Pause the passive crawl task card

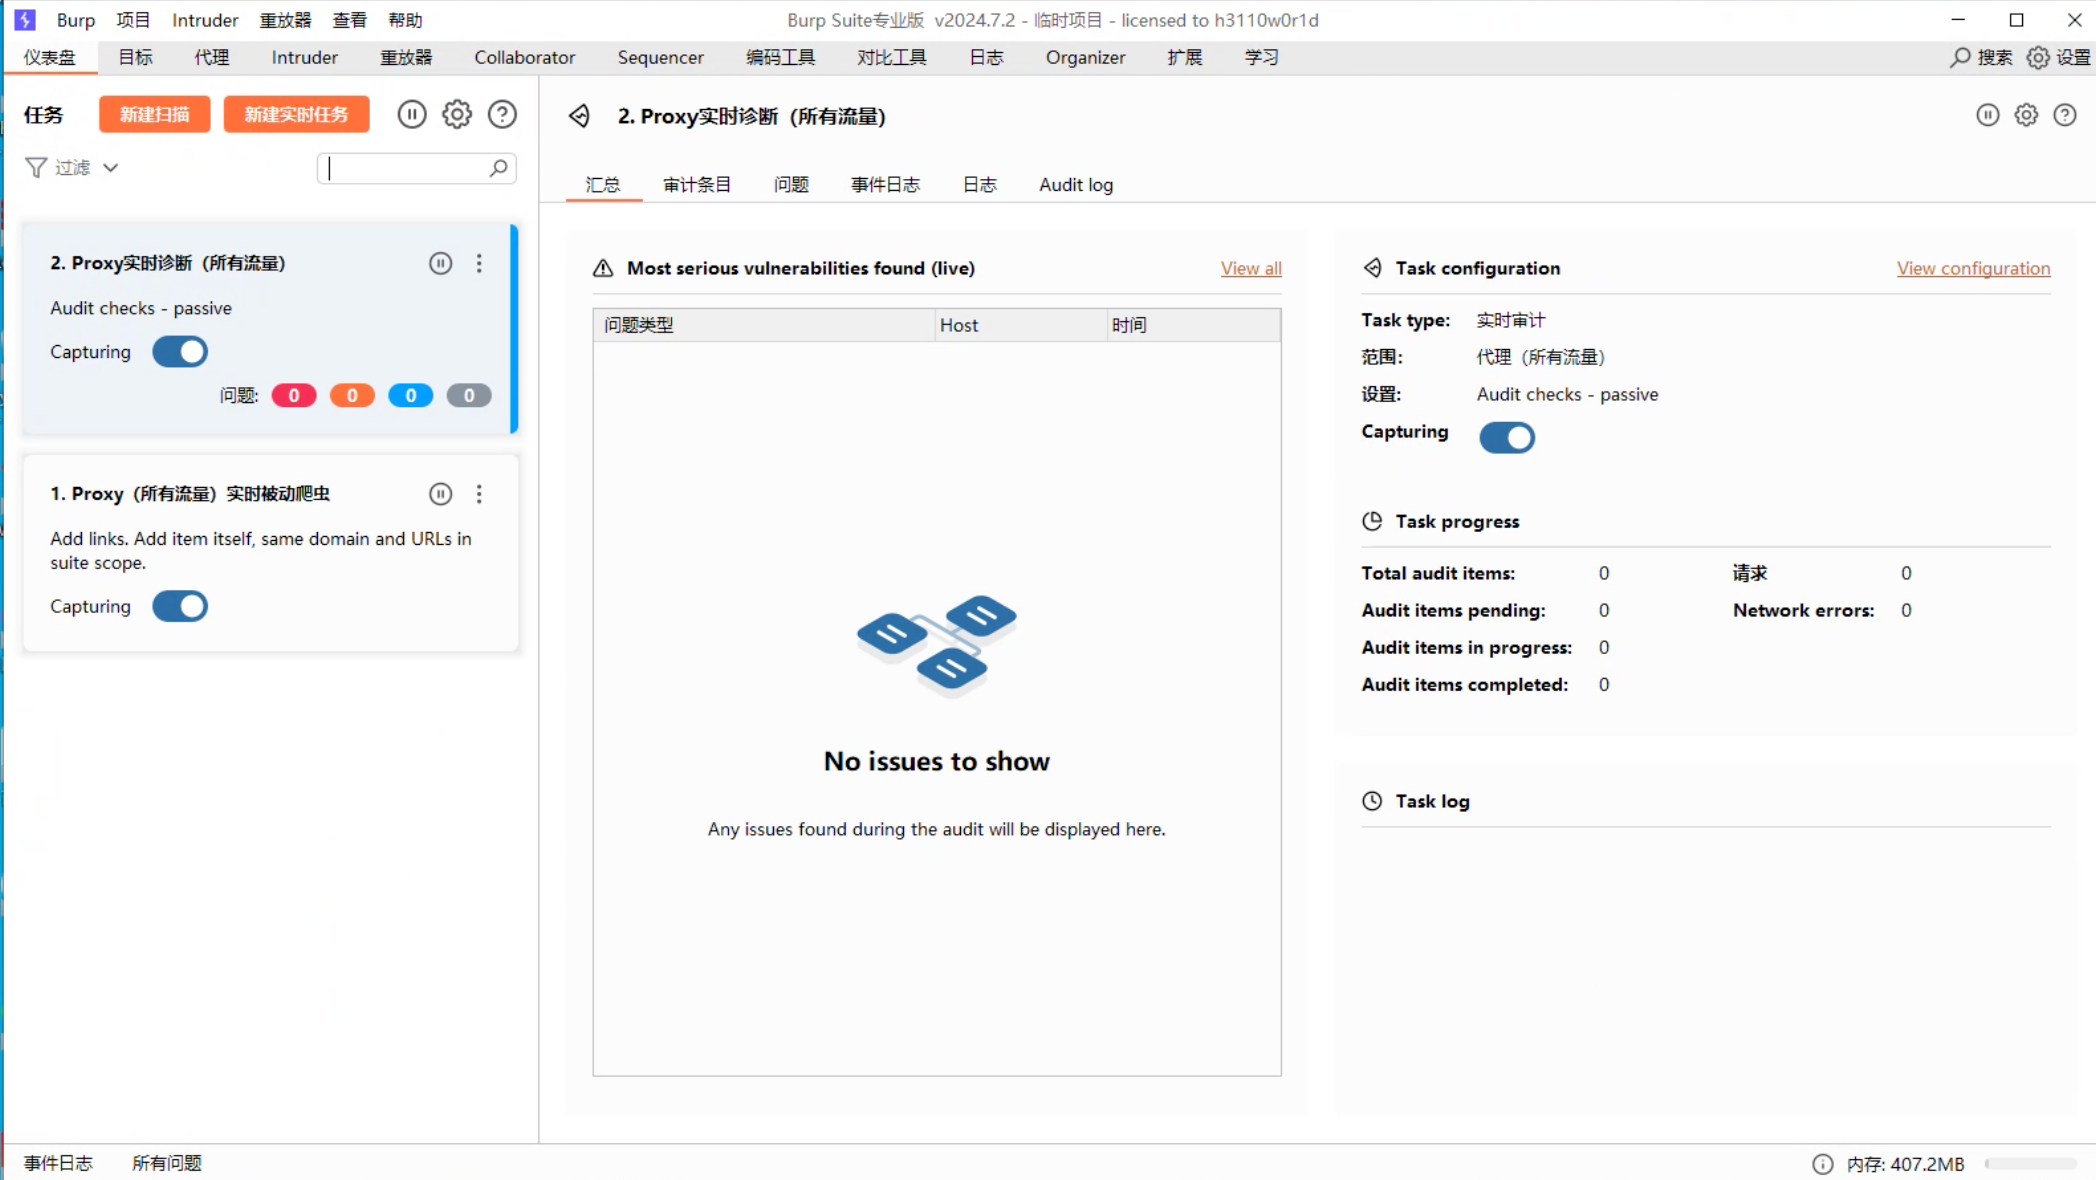point(440,494)
